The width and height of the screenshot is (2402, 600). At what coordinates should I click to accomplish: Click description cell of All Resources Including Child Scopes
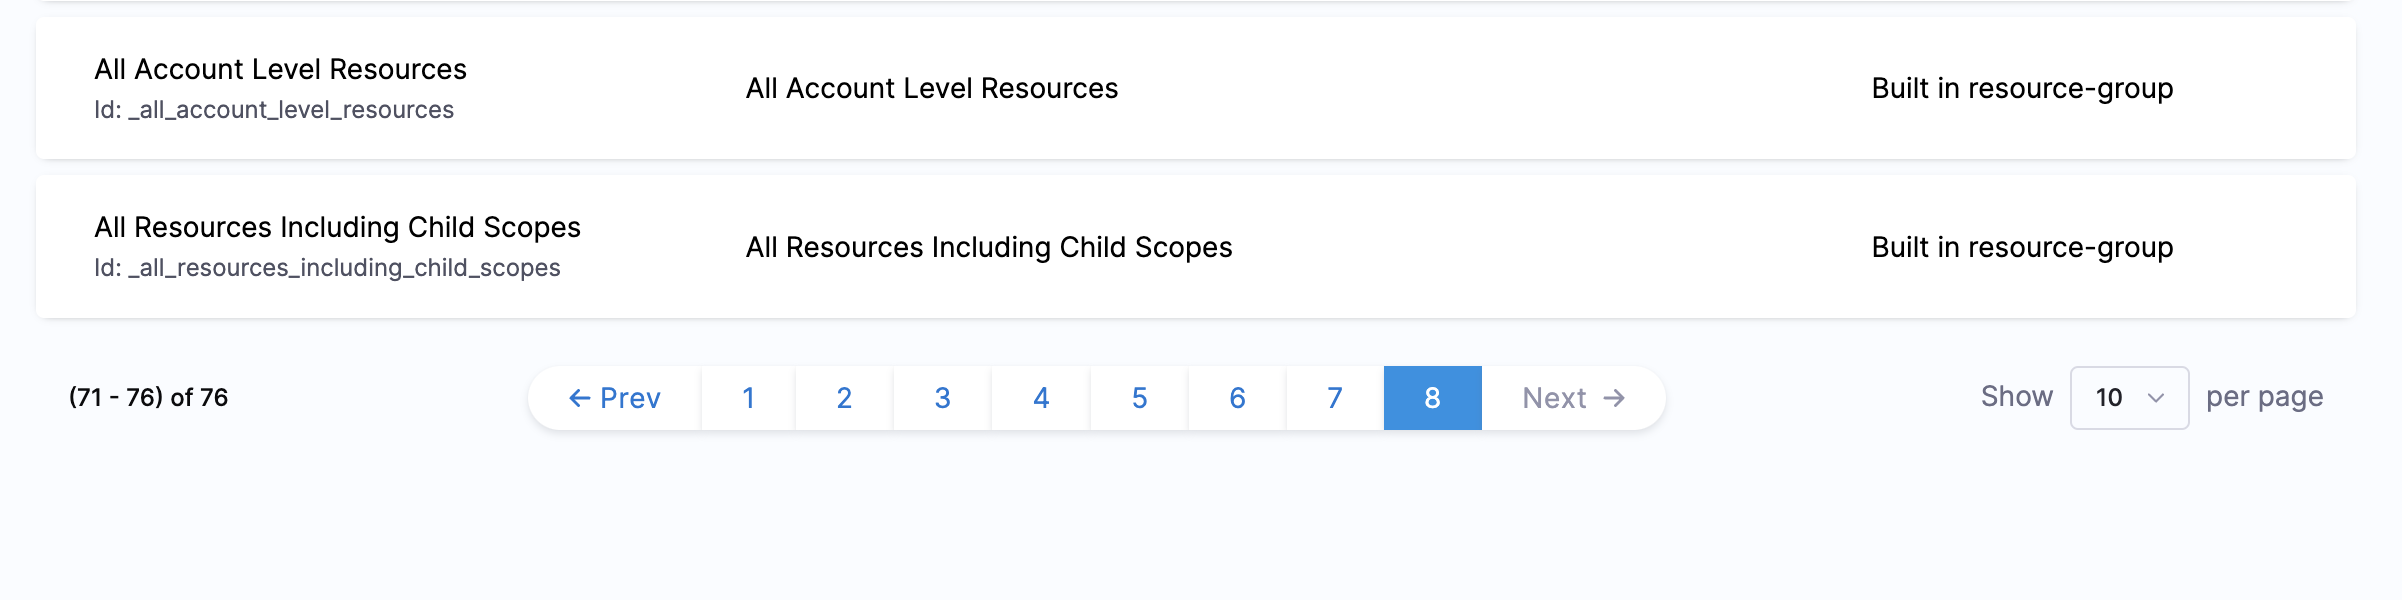(988, 247)
